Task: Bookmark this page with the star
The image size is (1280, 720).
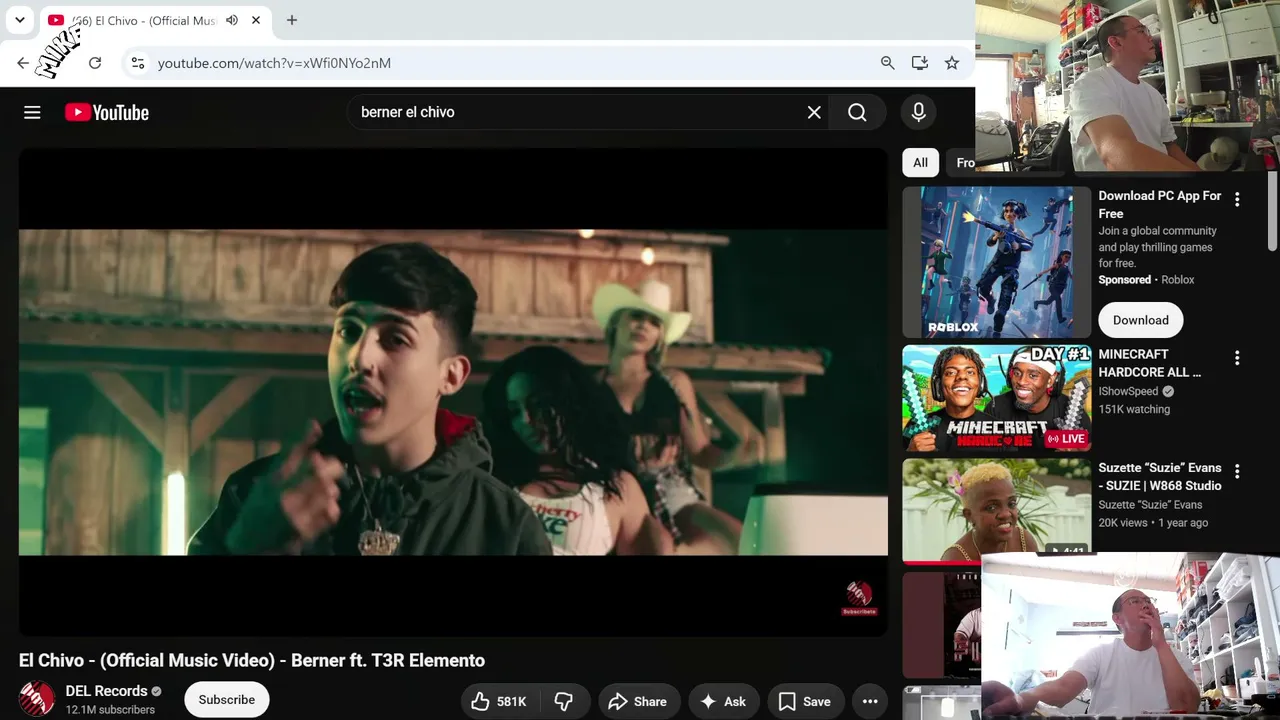Action: [952, 63]
